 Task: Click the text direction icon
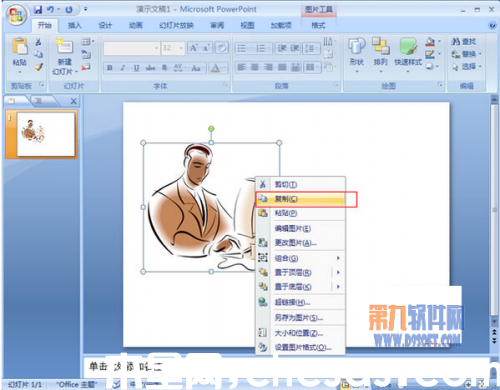pyautogui.click(x=329, y=41)
